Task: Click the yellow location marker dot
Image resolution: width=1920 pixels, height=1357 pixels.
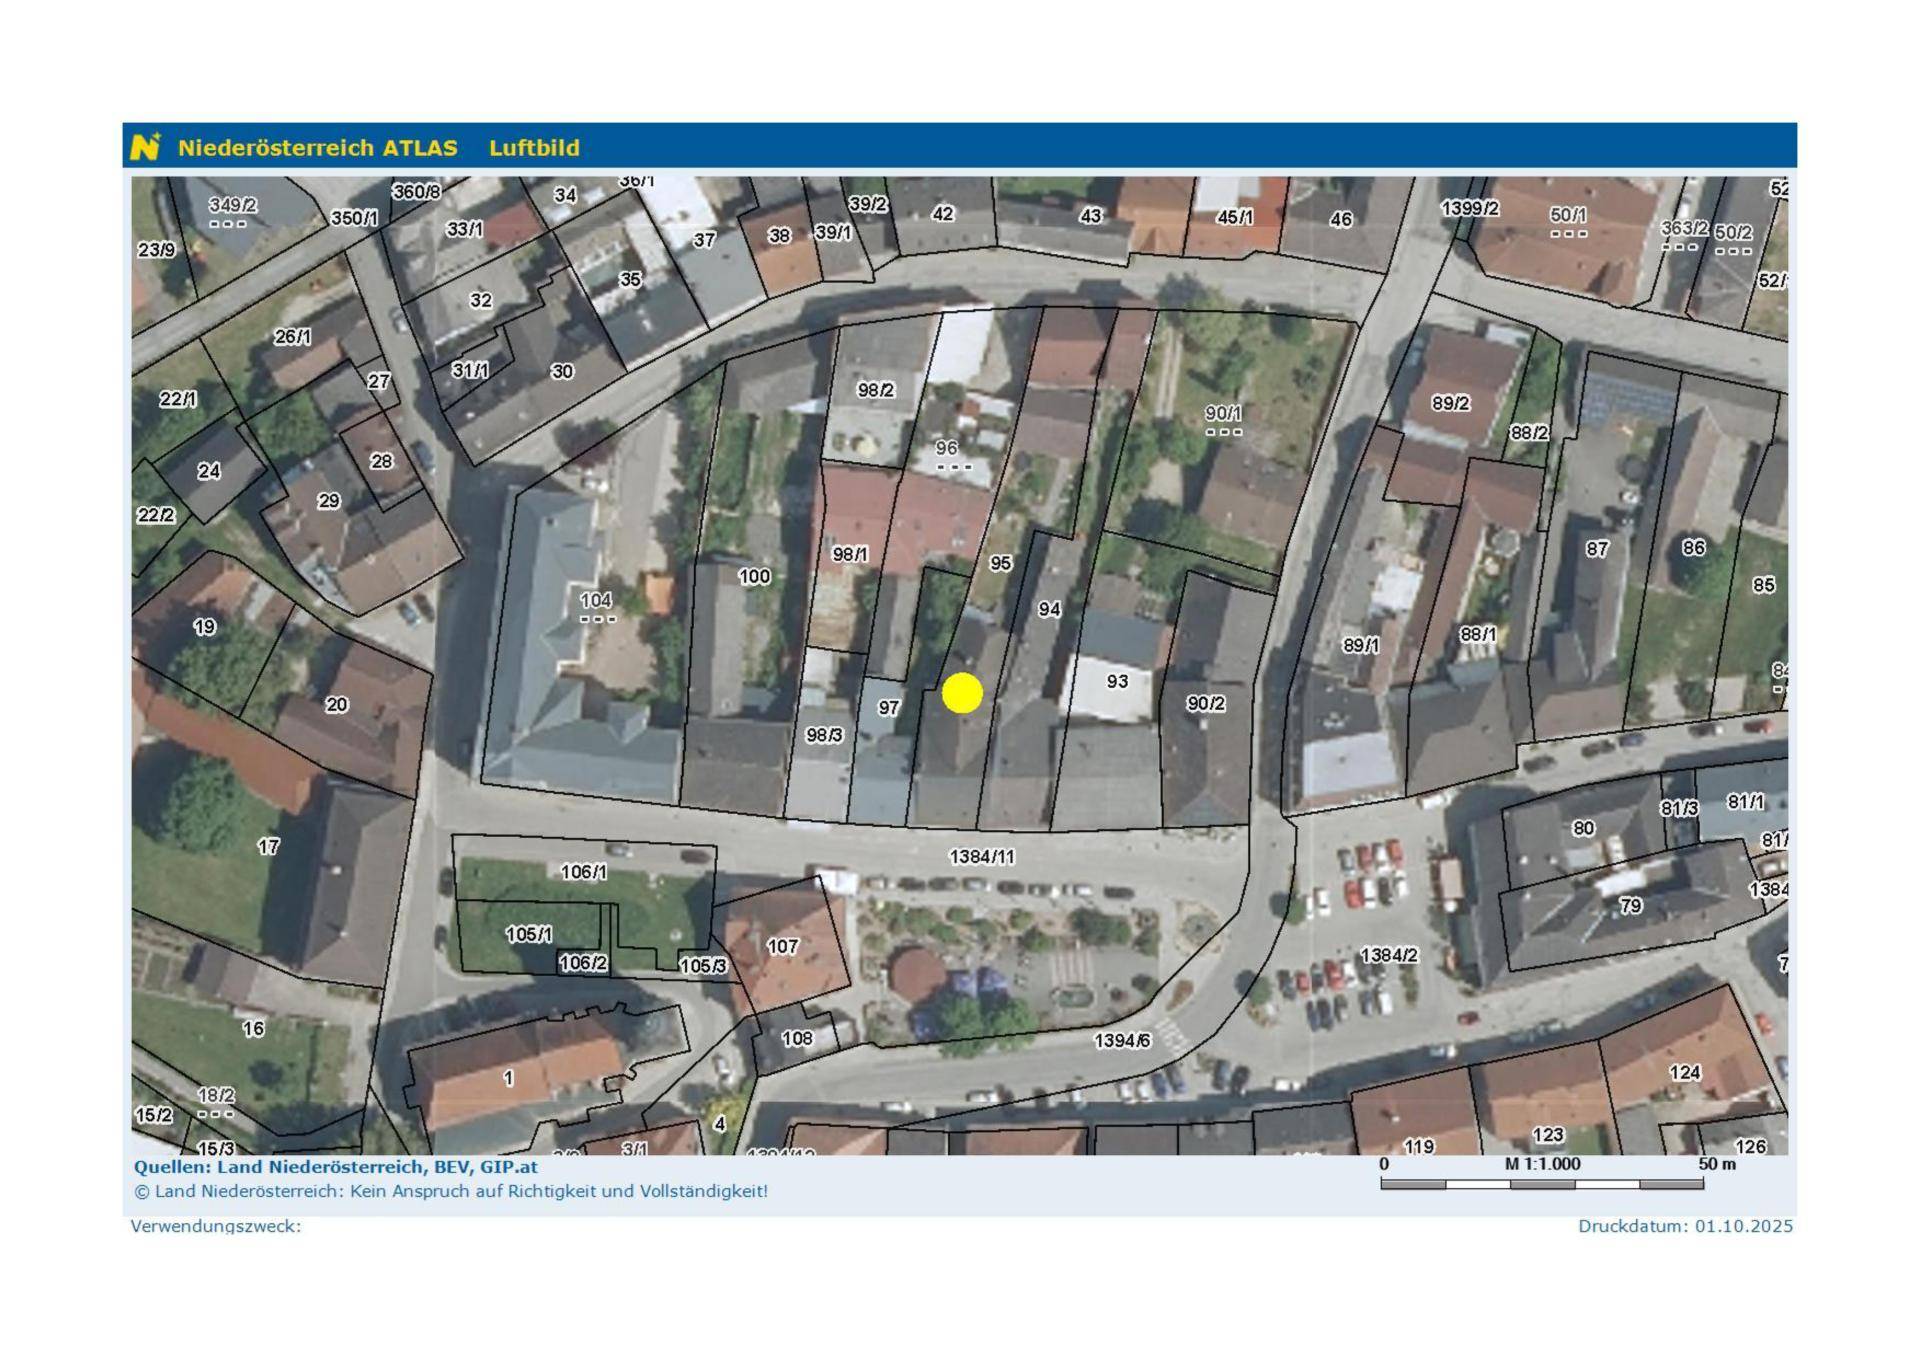Action: point(962,693)
